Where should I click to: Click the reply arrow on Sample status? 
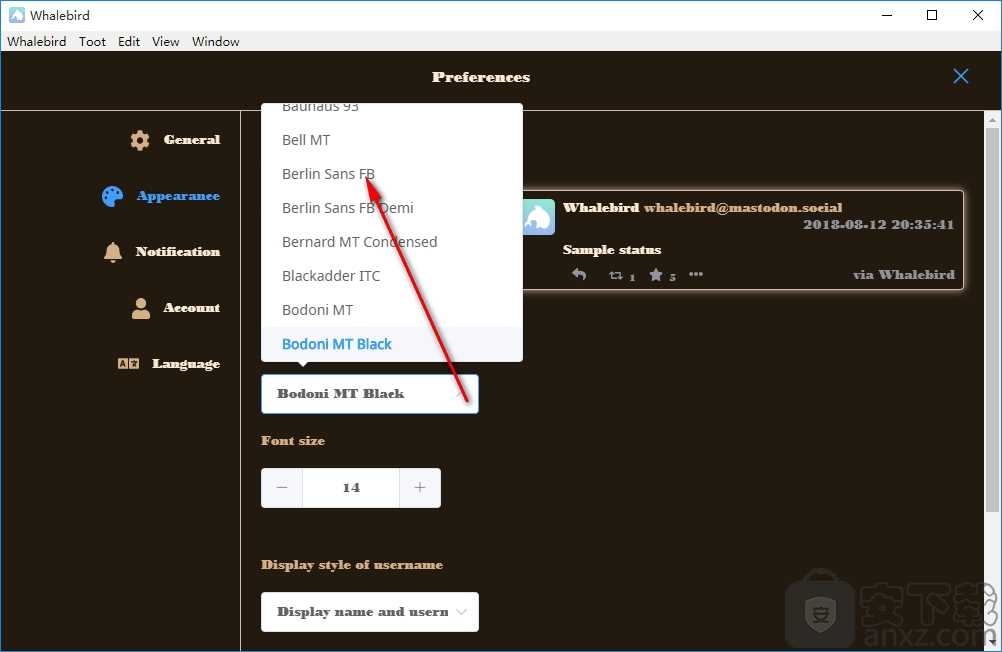point(579,274)
